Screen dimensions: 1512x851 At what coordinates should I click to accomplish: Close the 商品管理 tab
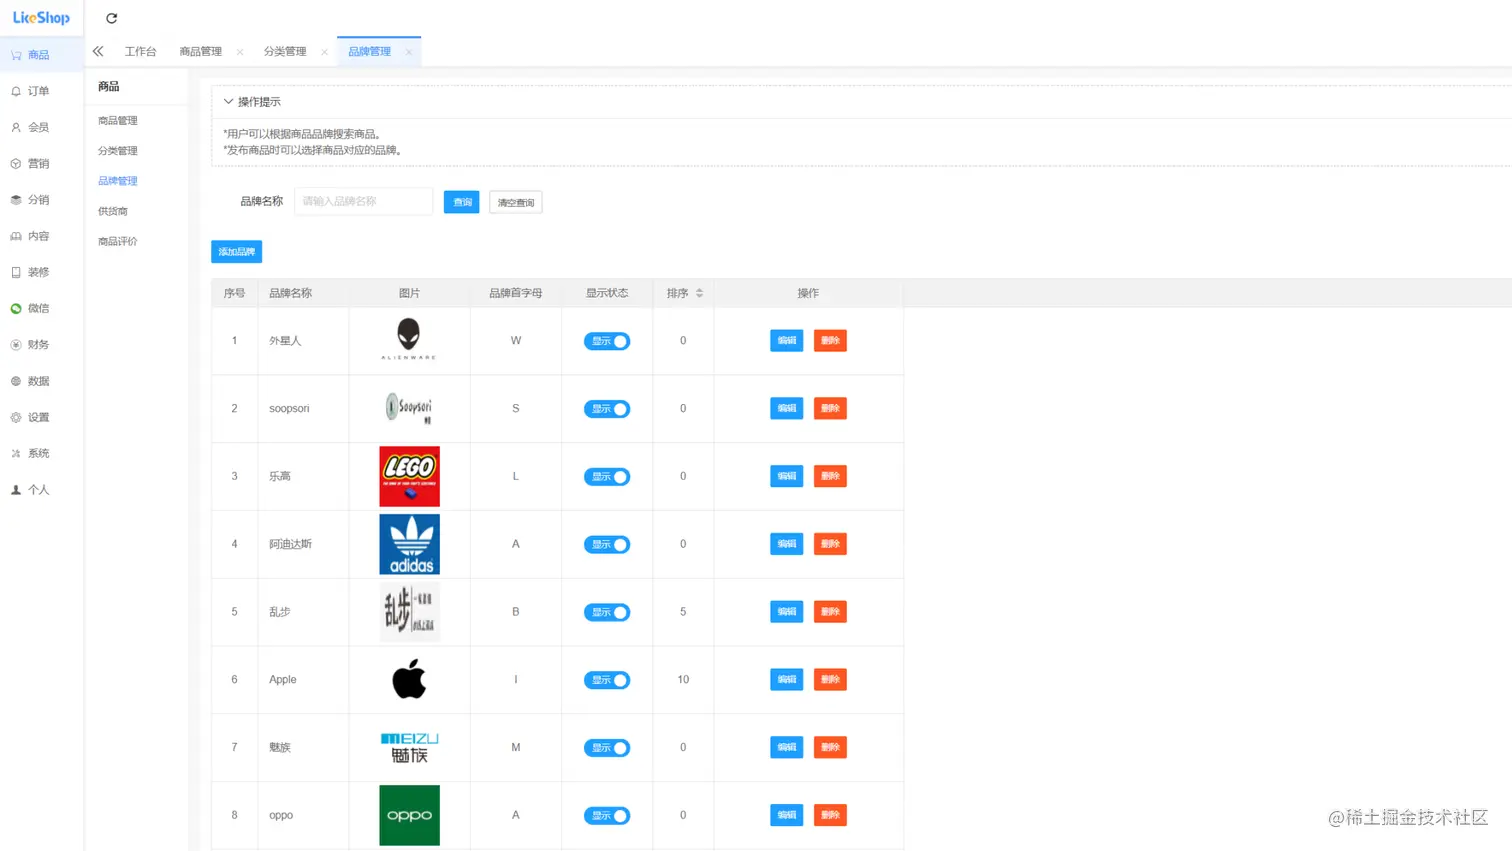pyautogui.click(x=240, y=52)
